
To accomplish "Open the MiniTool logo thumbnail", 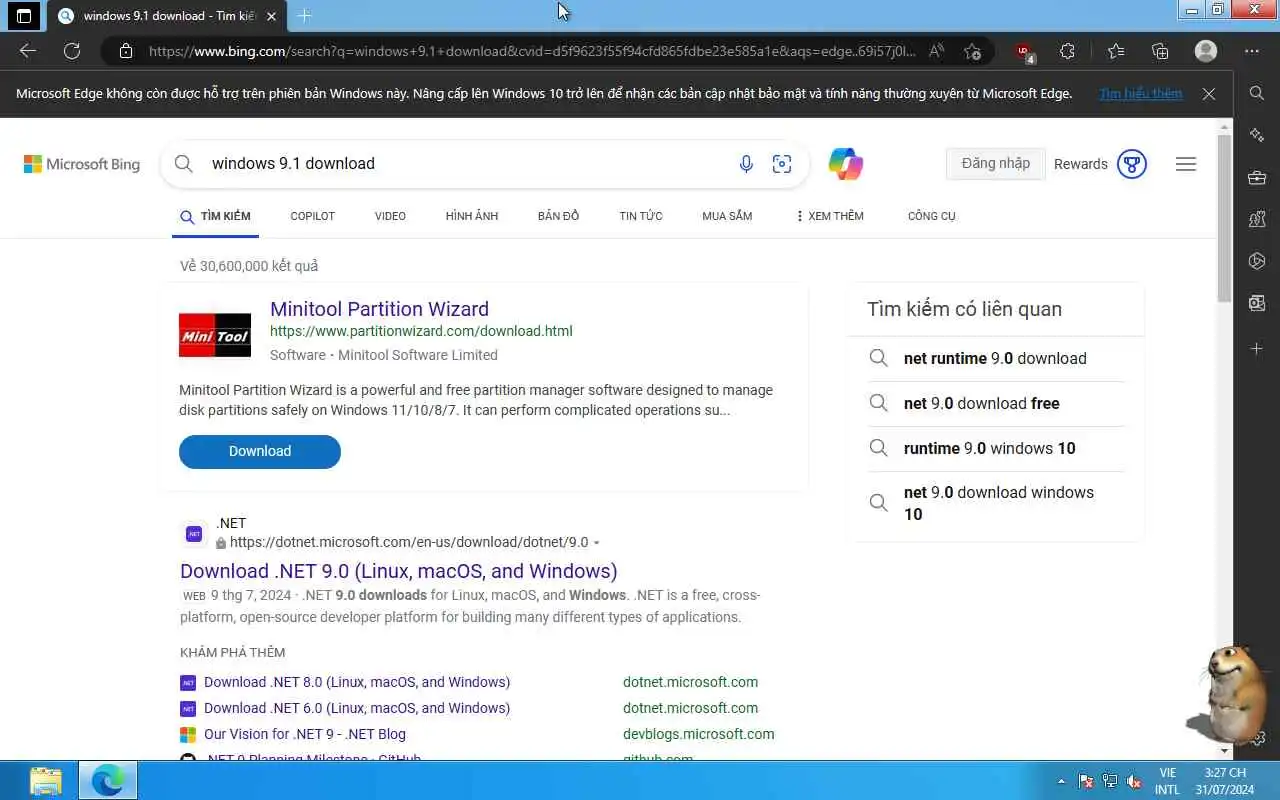I will [215, 335].
